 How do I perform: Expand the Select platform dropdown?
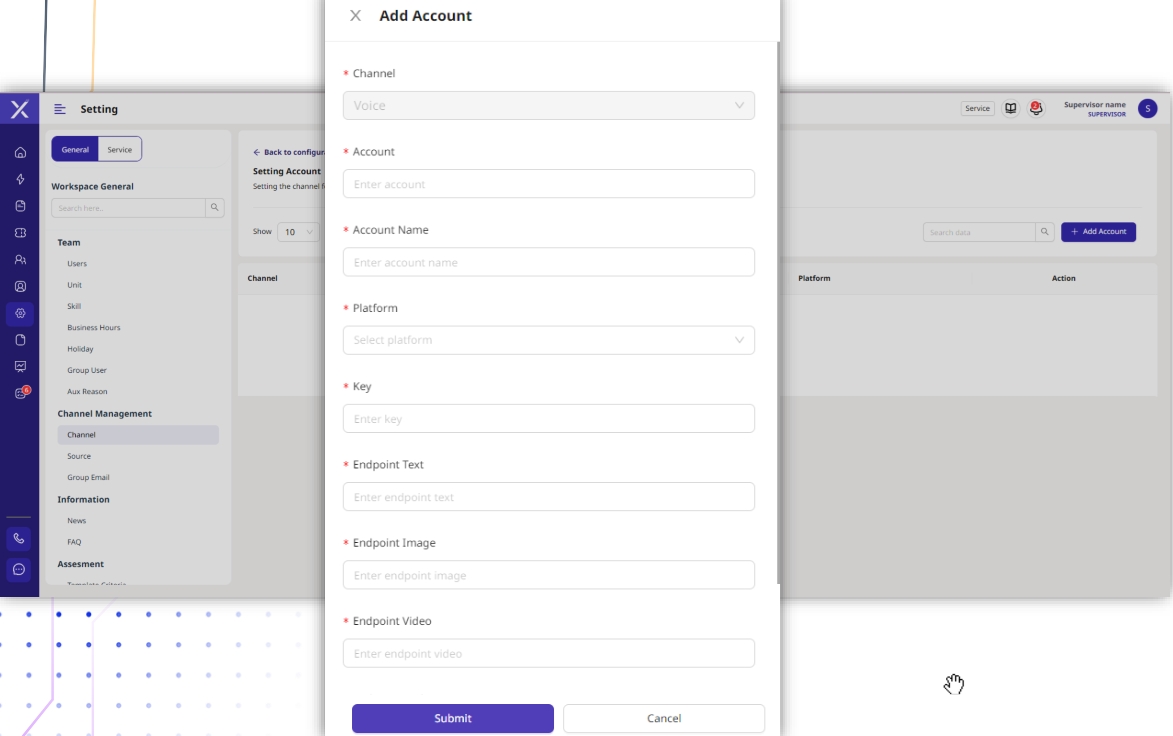pyautogui.click(x=548, y=340)
